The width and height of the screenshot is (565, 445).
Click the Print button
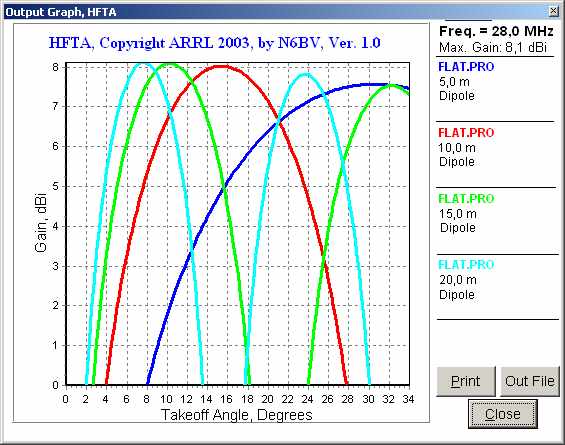coord(466,381)
